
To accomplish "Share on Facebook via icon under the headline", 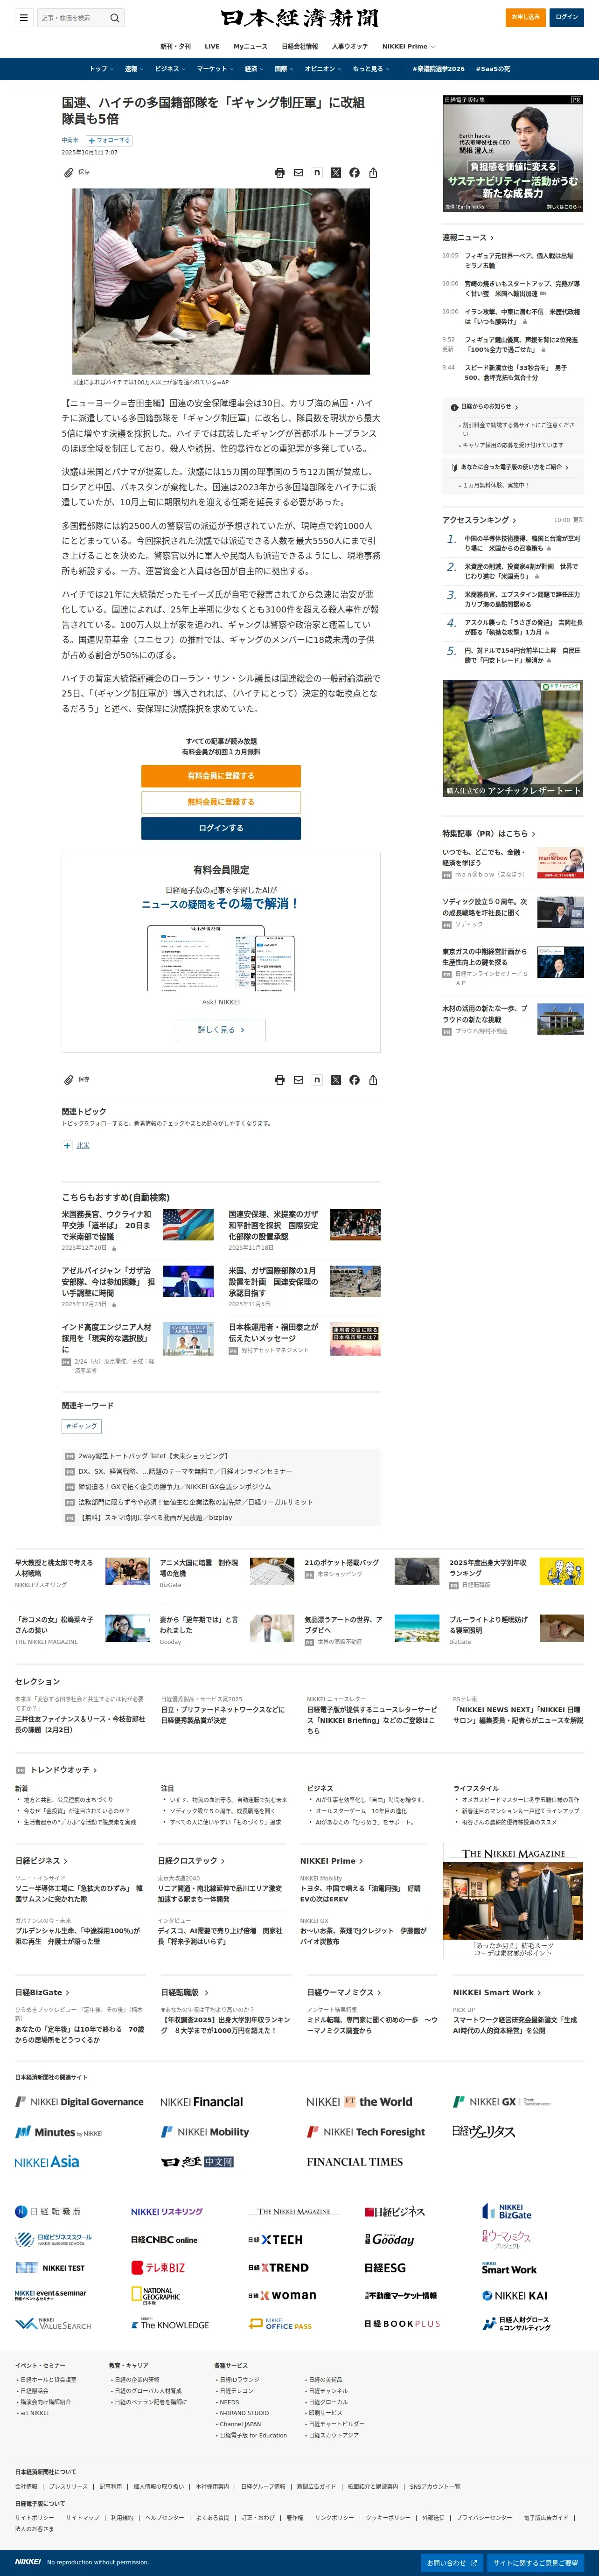I will (354, 173).
